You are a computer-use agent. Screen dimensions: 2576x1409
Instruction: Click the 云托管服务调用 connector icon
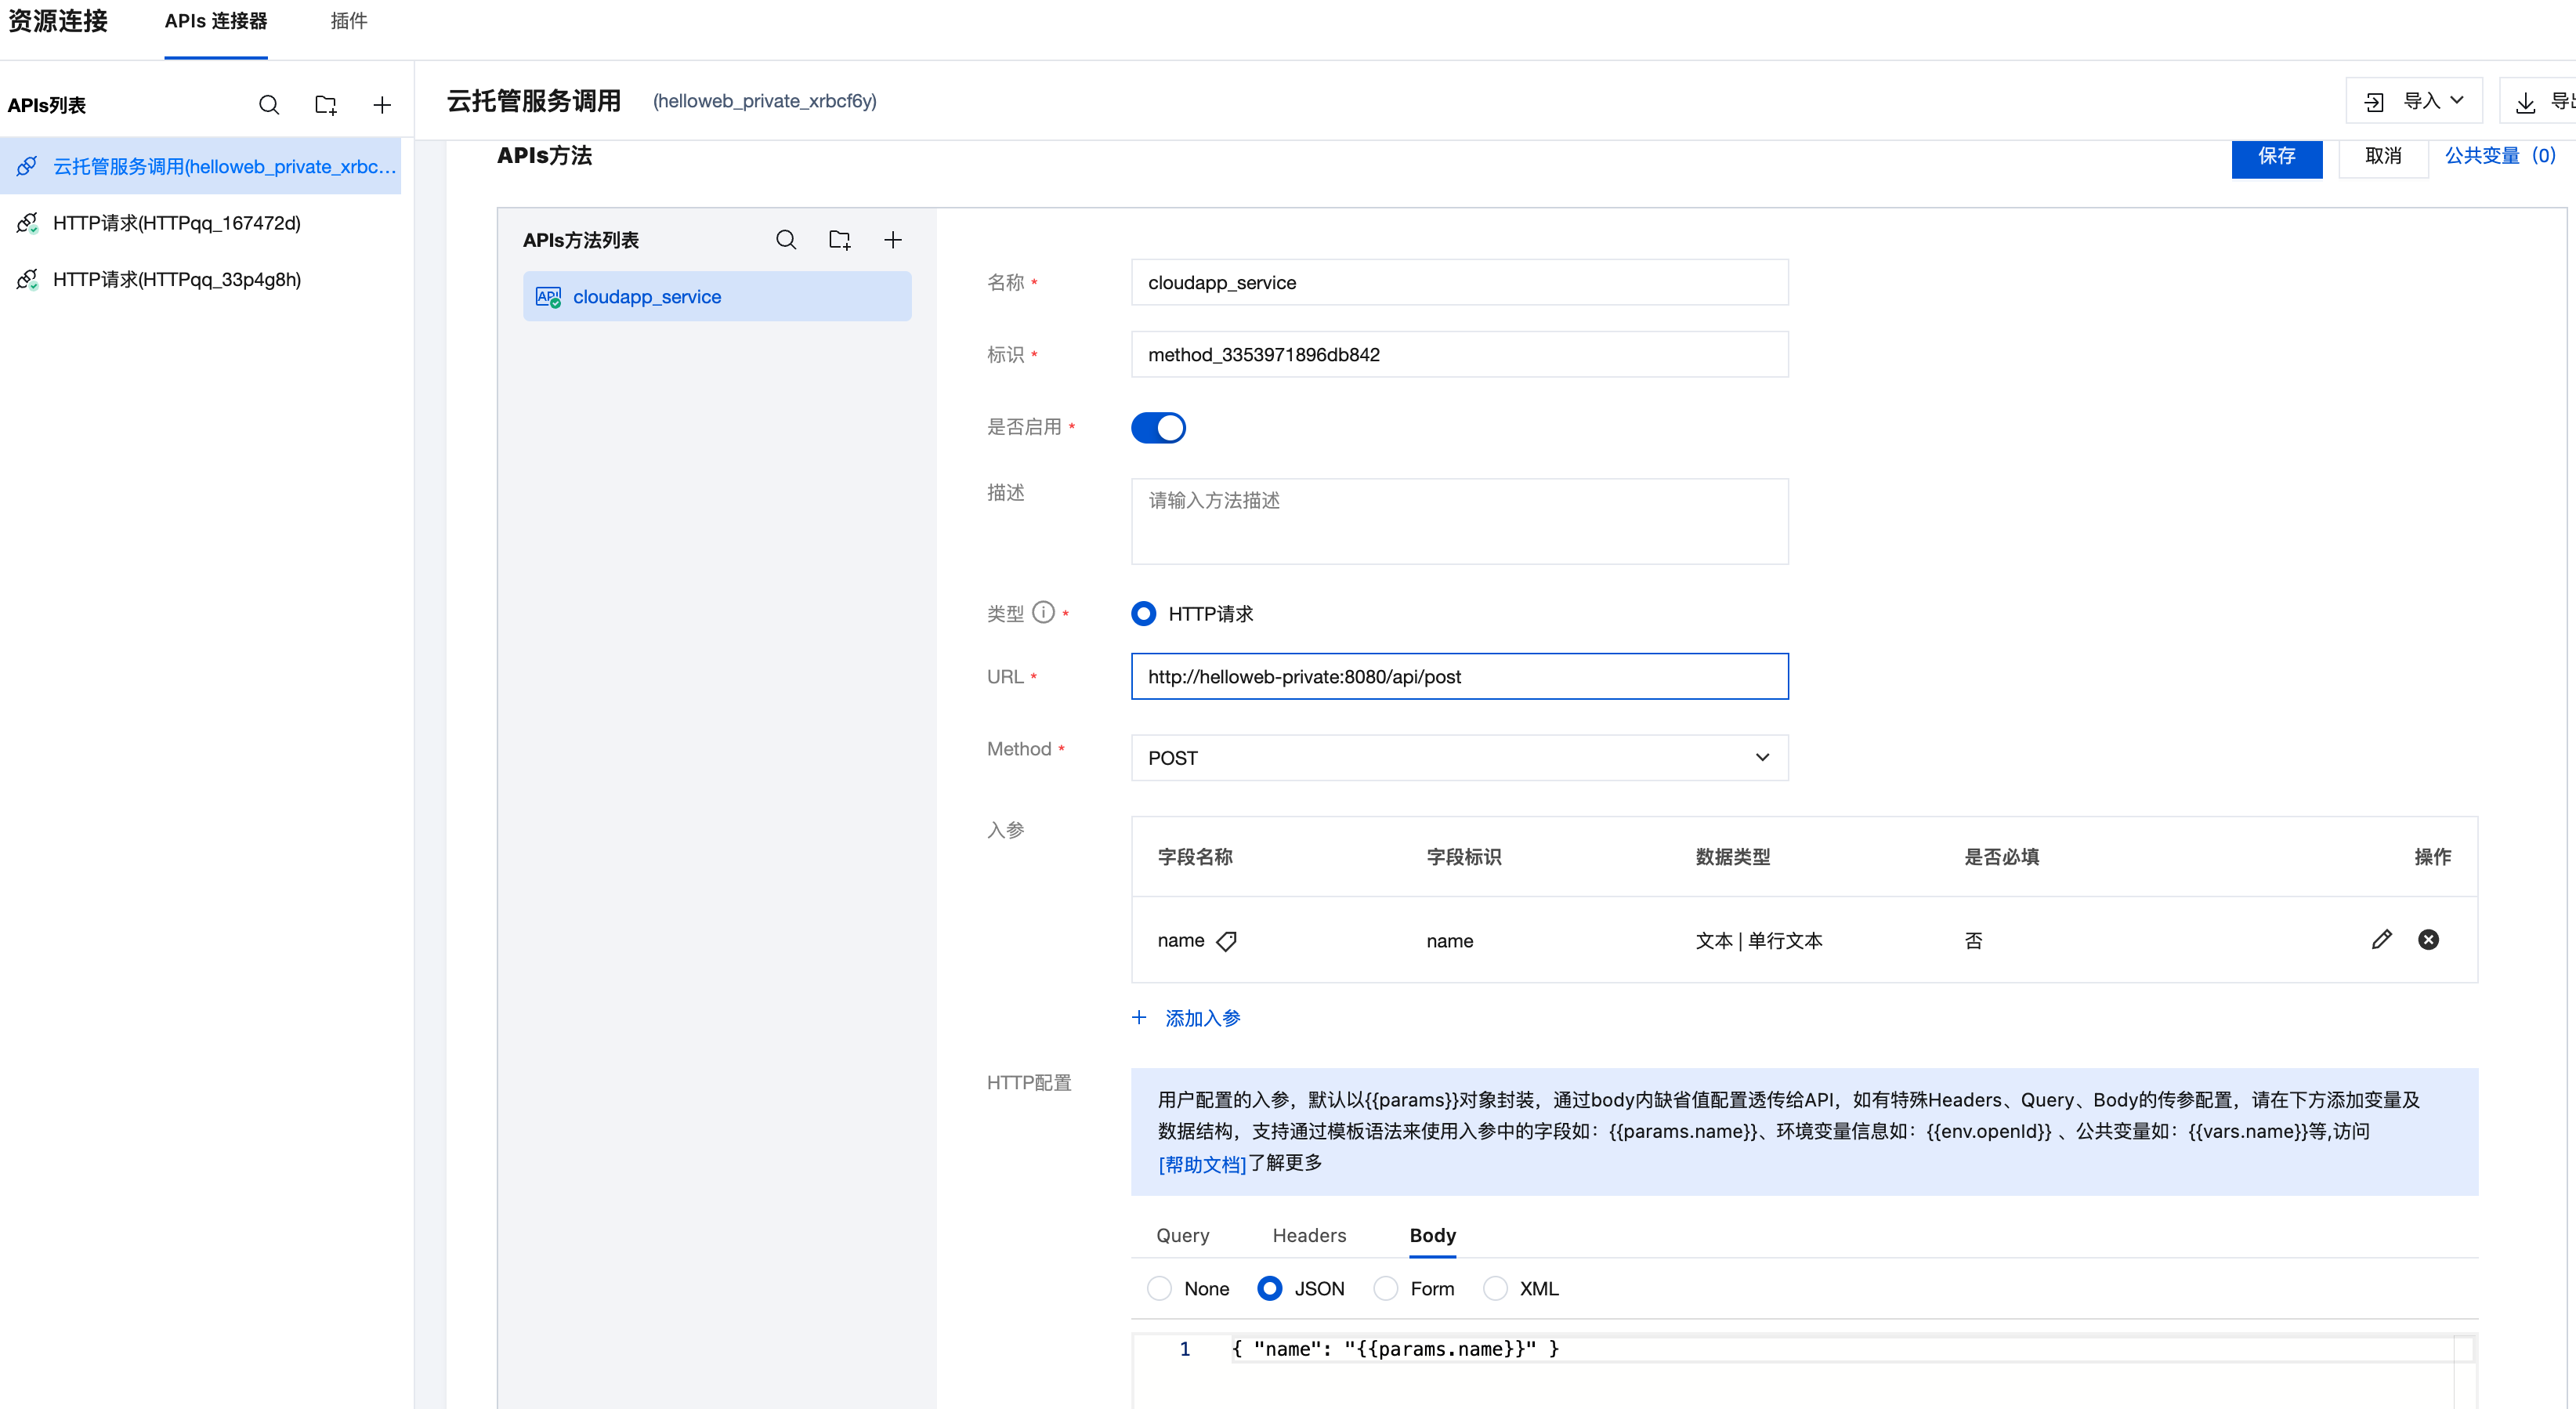(x=27, y=166)
